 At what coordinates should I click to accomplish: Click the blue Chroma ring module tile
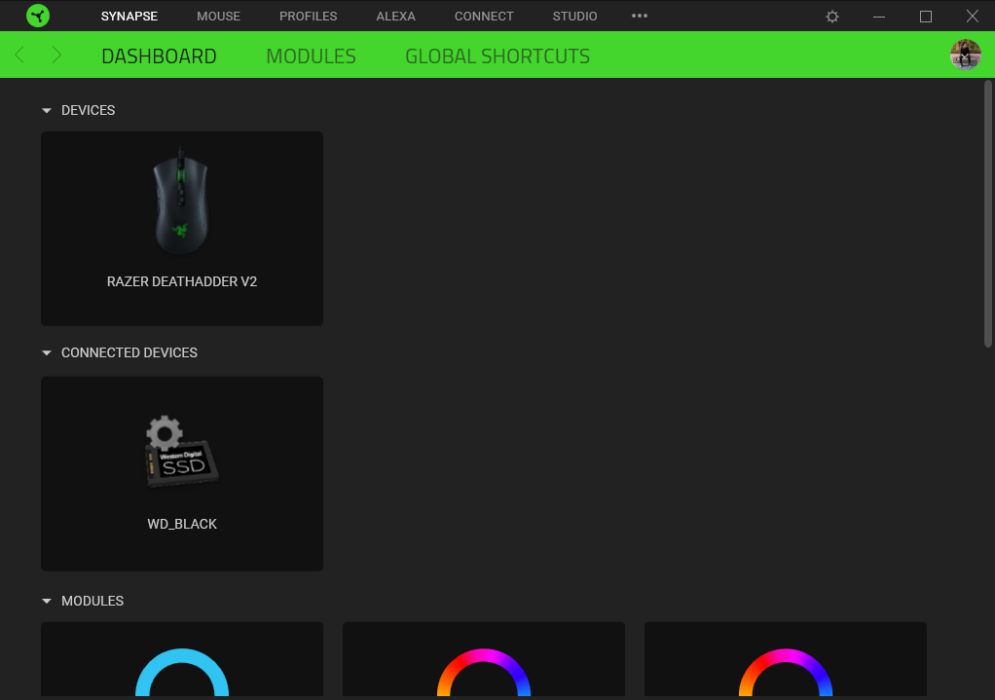tap(181, 660)
